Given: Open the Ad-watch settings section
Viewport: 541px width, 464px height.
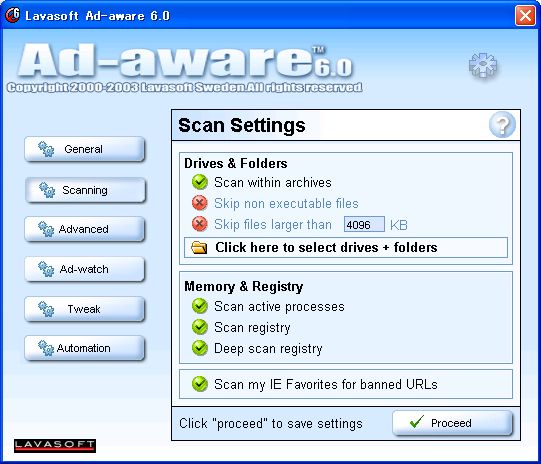Looking at the screenshot, I should pos(85,269).
